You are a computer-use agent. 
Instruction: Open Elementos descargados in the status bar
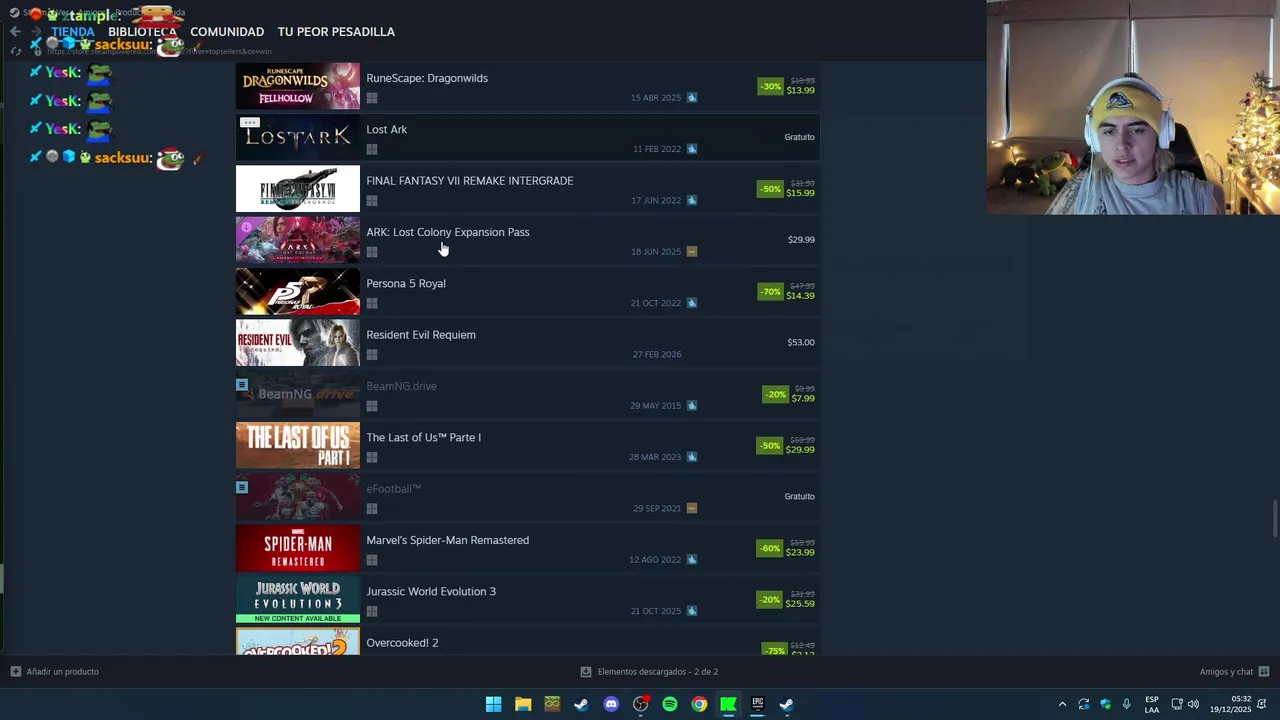tap(657, 672)
